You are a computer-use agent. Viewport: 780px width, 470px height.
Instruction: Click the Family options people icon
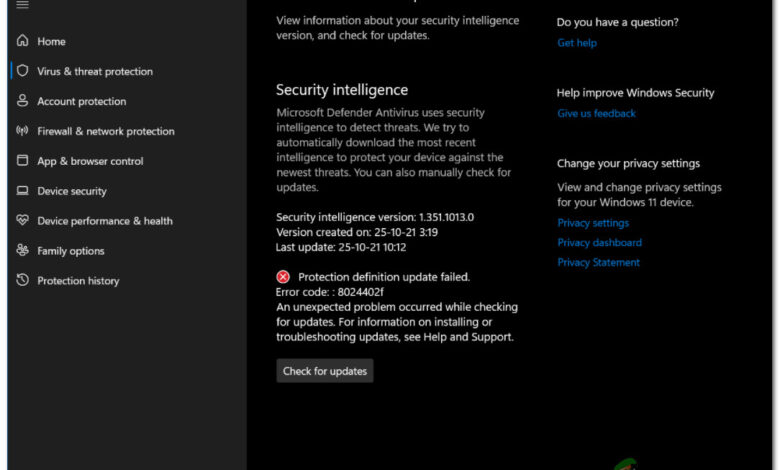(23, 251)
